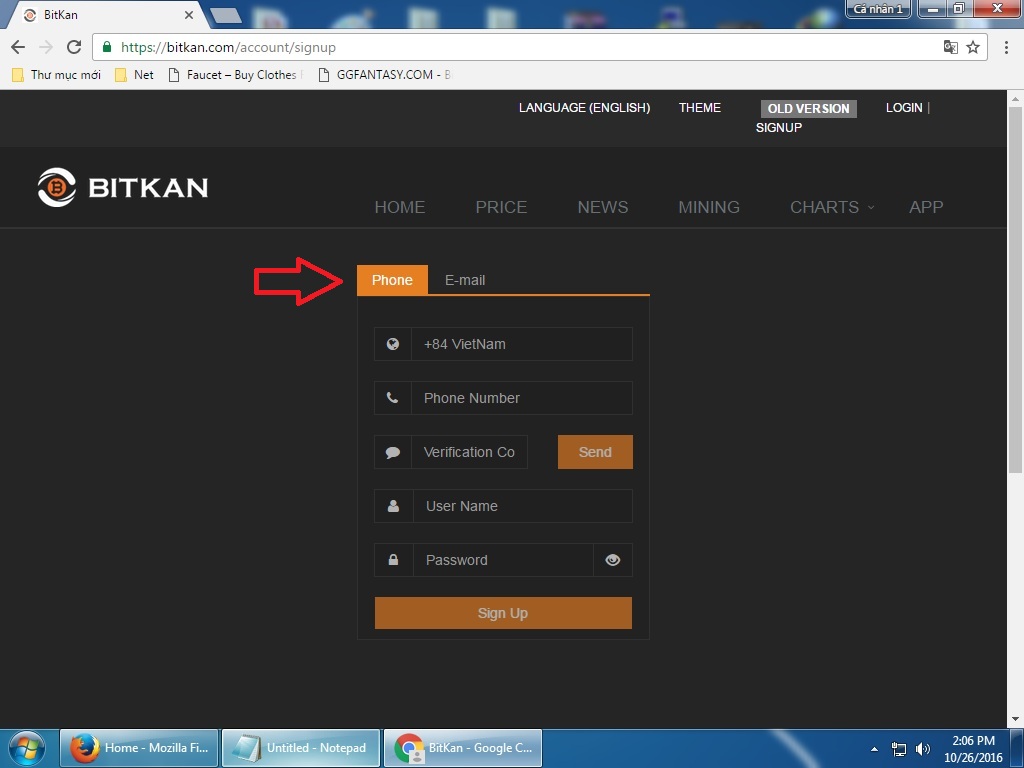
Task: Click the Cá nhân 1 profile button
Action: 878,9
